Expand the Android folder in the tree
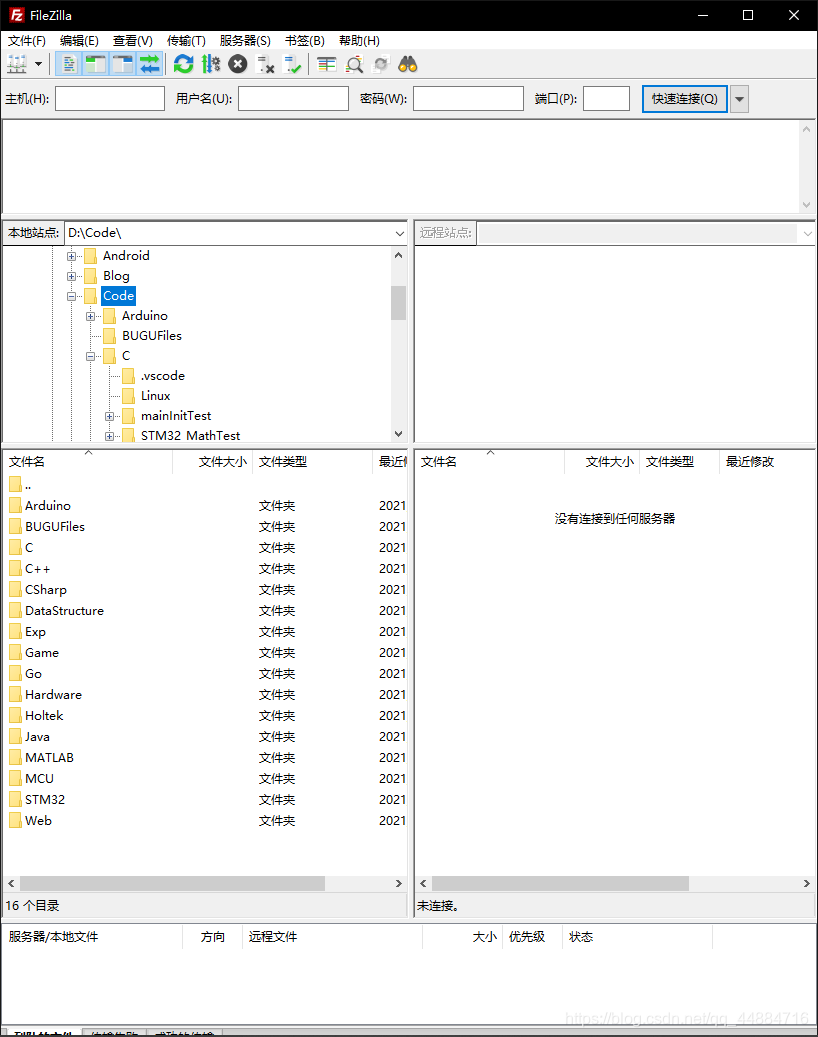 [x=71, y=256]
